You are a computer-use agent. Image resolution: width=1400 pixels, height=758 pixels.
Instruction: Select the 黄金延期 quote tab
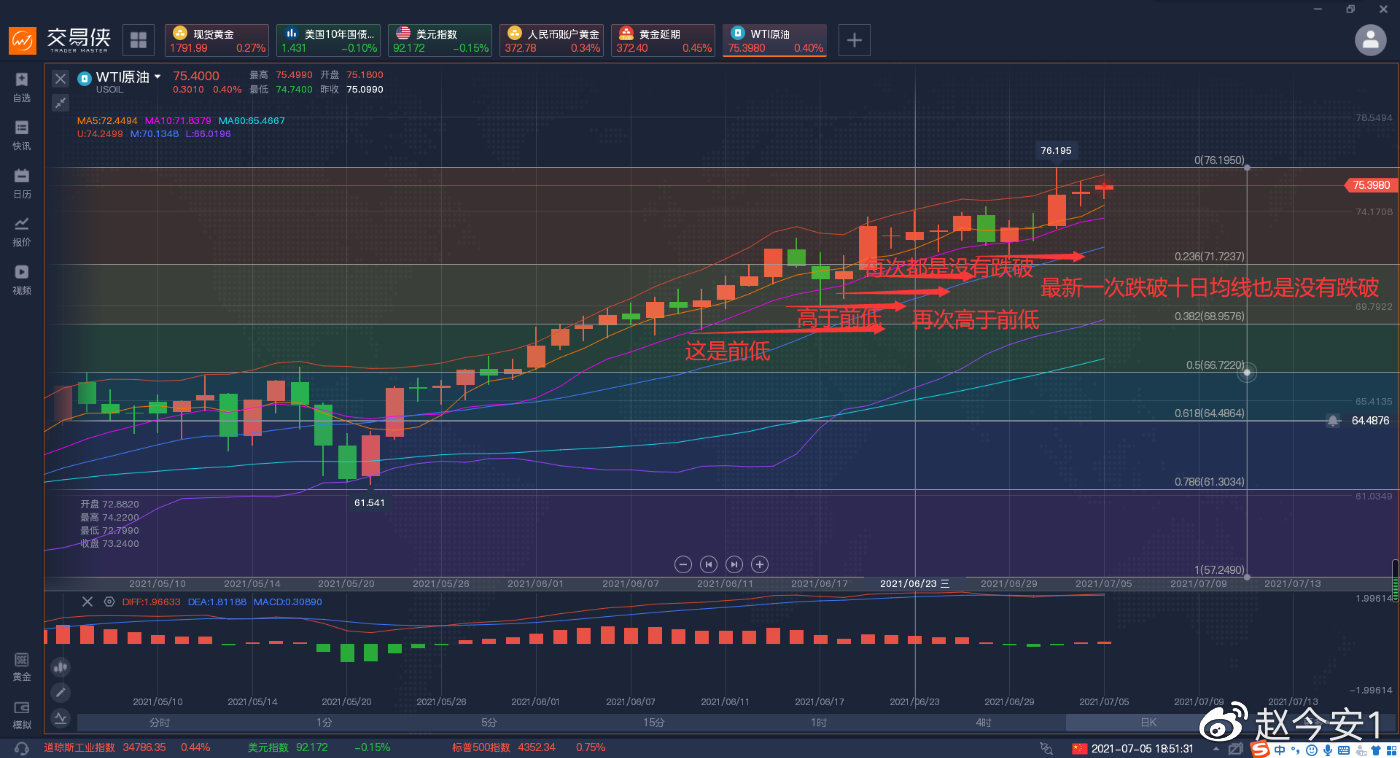664,40
